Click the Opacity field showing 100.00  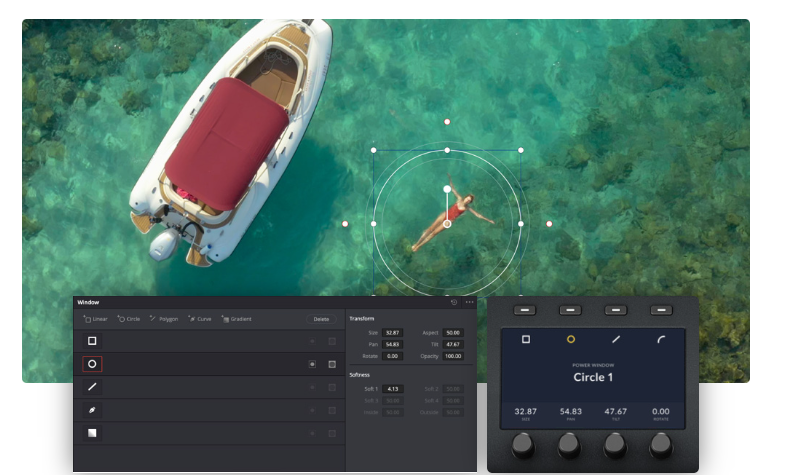point(453,356)
